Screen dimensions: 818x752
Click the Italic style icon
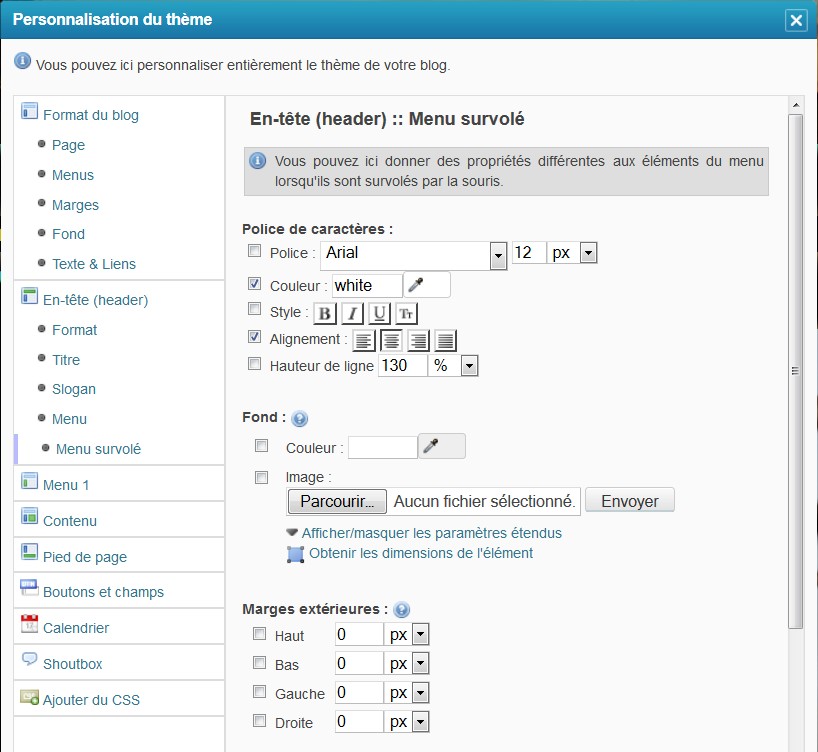click(352, 313)
